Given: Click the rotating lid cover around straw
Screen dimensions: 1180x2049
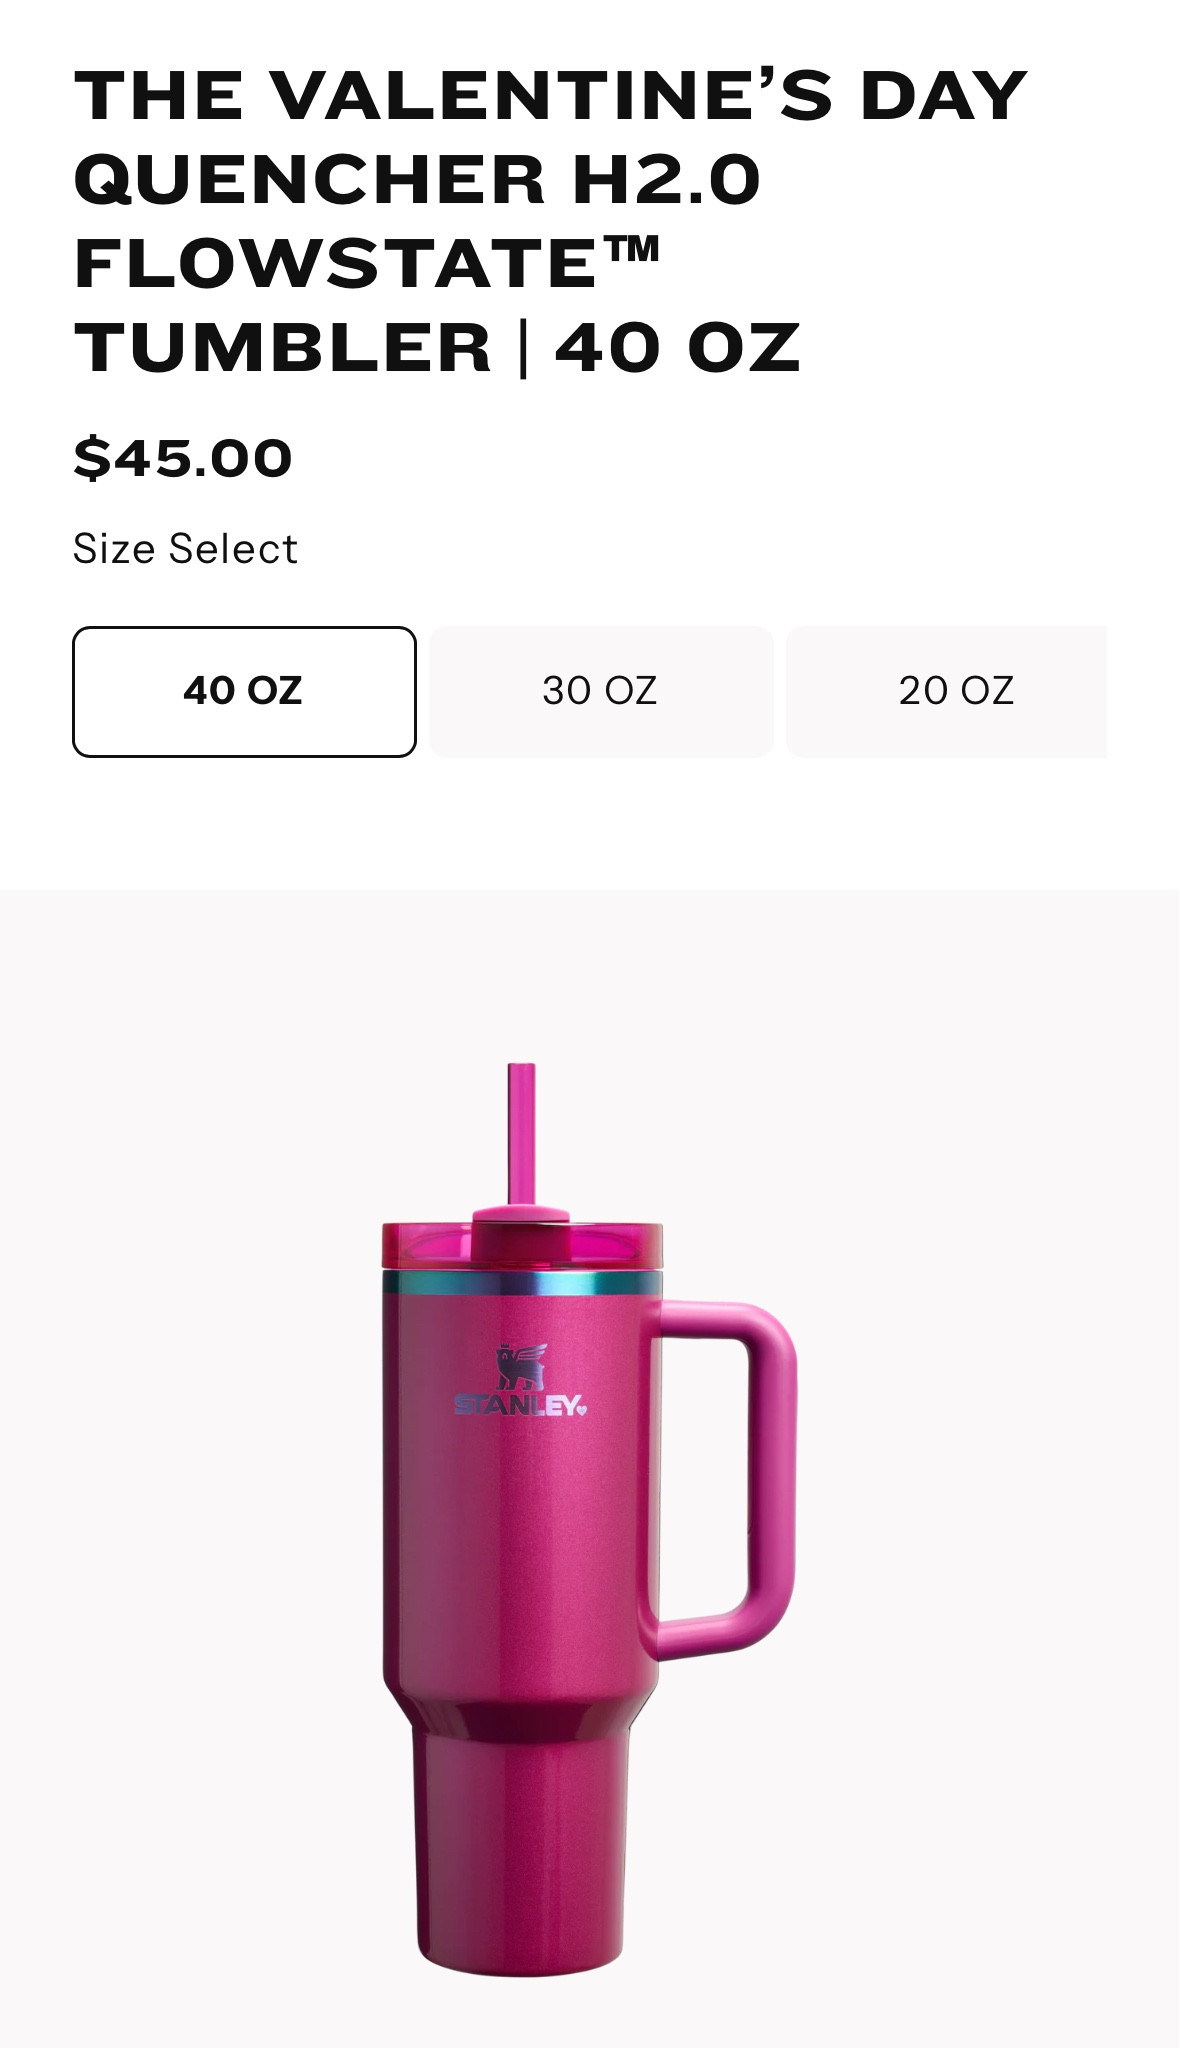Looking at the screenshot, I should 521,1235.
